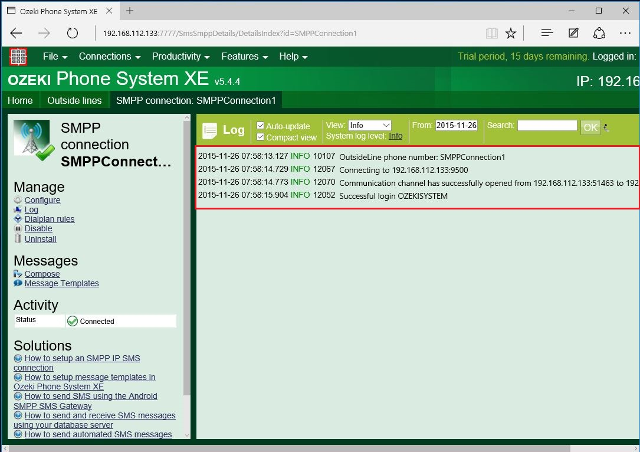The image size is (640, 452).
Task: Open the Ozeki grid launcher icon
Action: tap(18, 56)
